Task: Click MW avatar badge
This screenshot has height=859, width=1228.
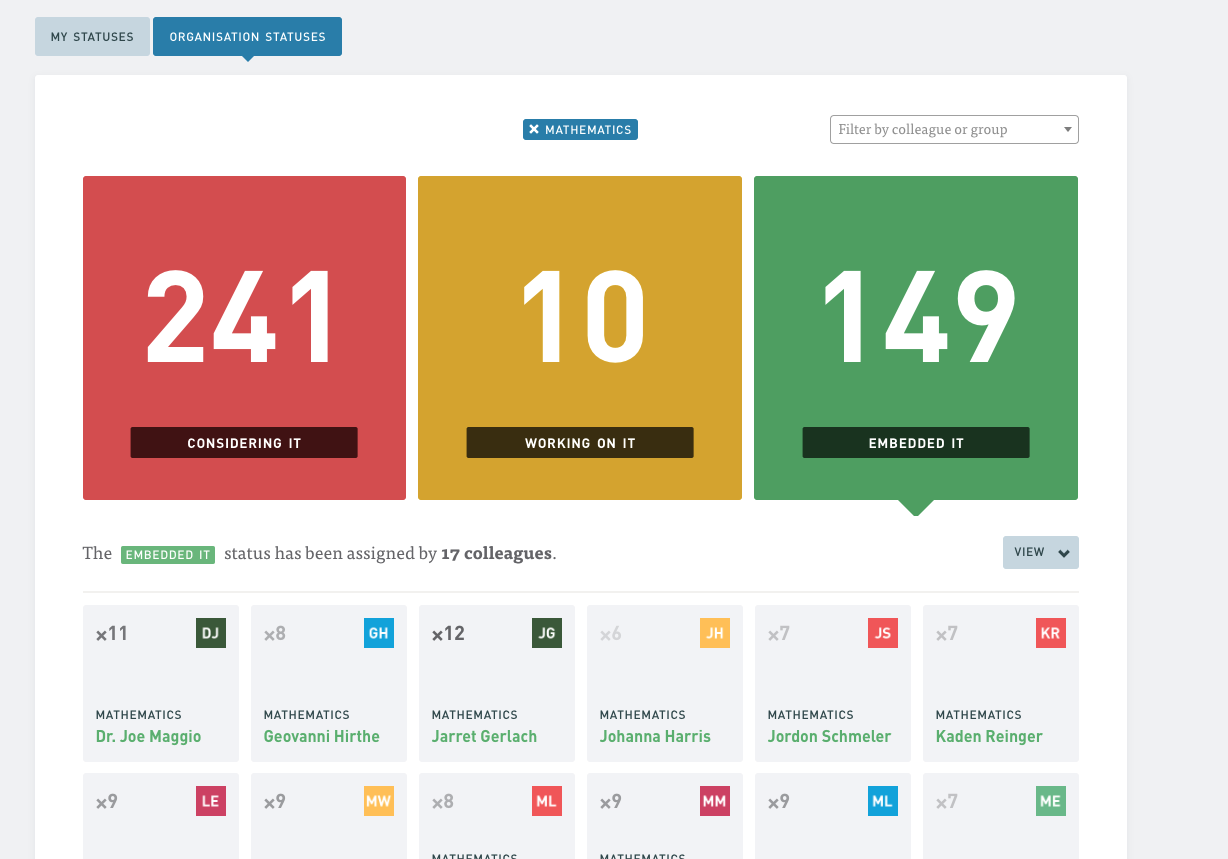Action: (378, 801)
